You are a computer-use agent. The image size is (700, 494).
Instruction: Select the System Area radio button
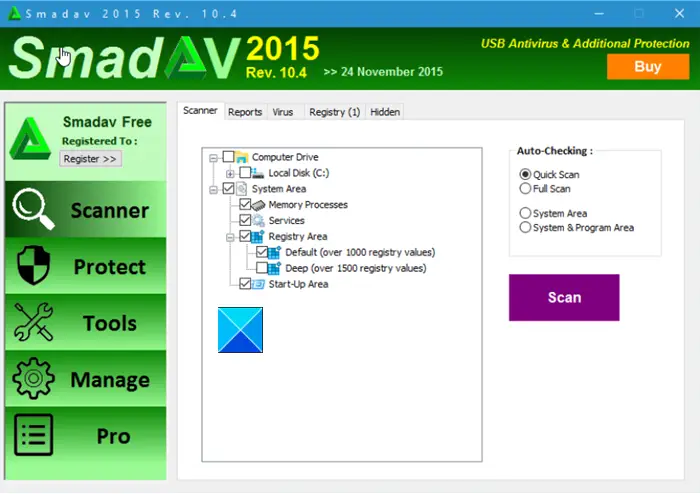[525, 213]
